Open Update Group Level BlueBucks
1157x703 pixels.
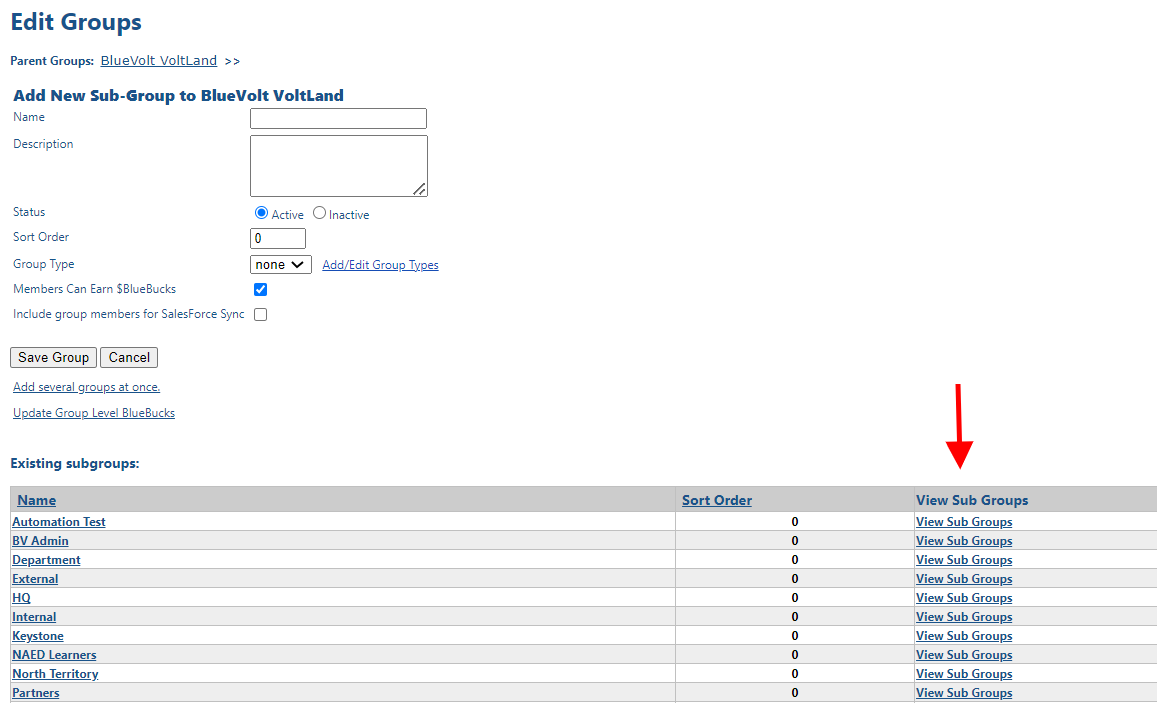(93, 412)
